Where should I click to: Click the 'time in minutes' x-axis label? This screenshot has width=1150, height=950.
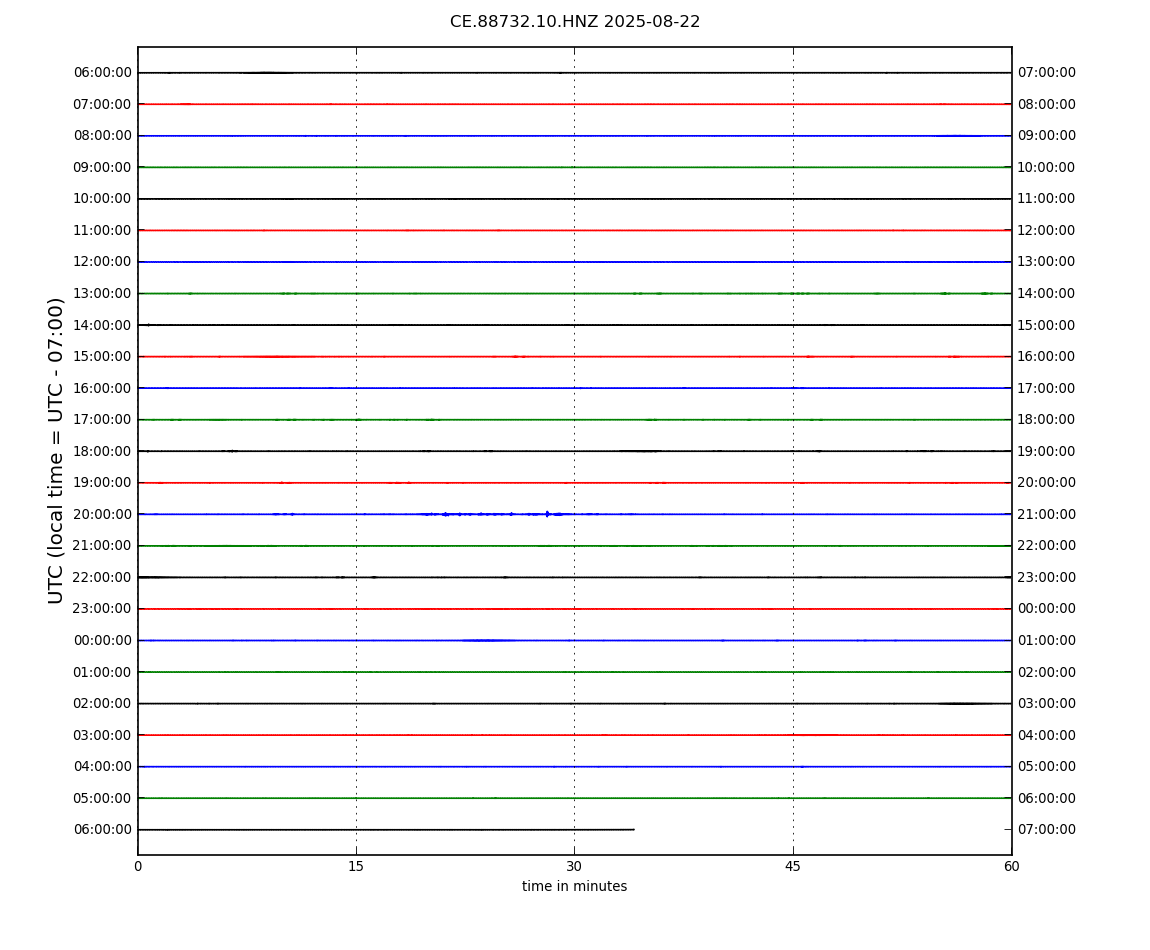574,886
